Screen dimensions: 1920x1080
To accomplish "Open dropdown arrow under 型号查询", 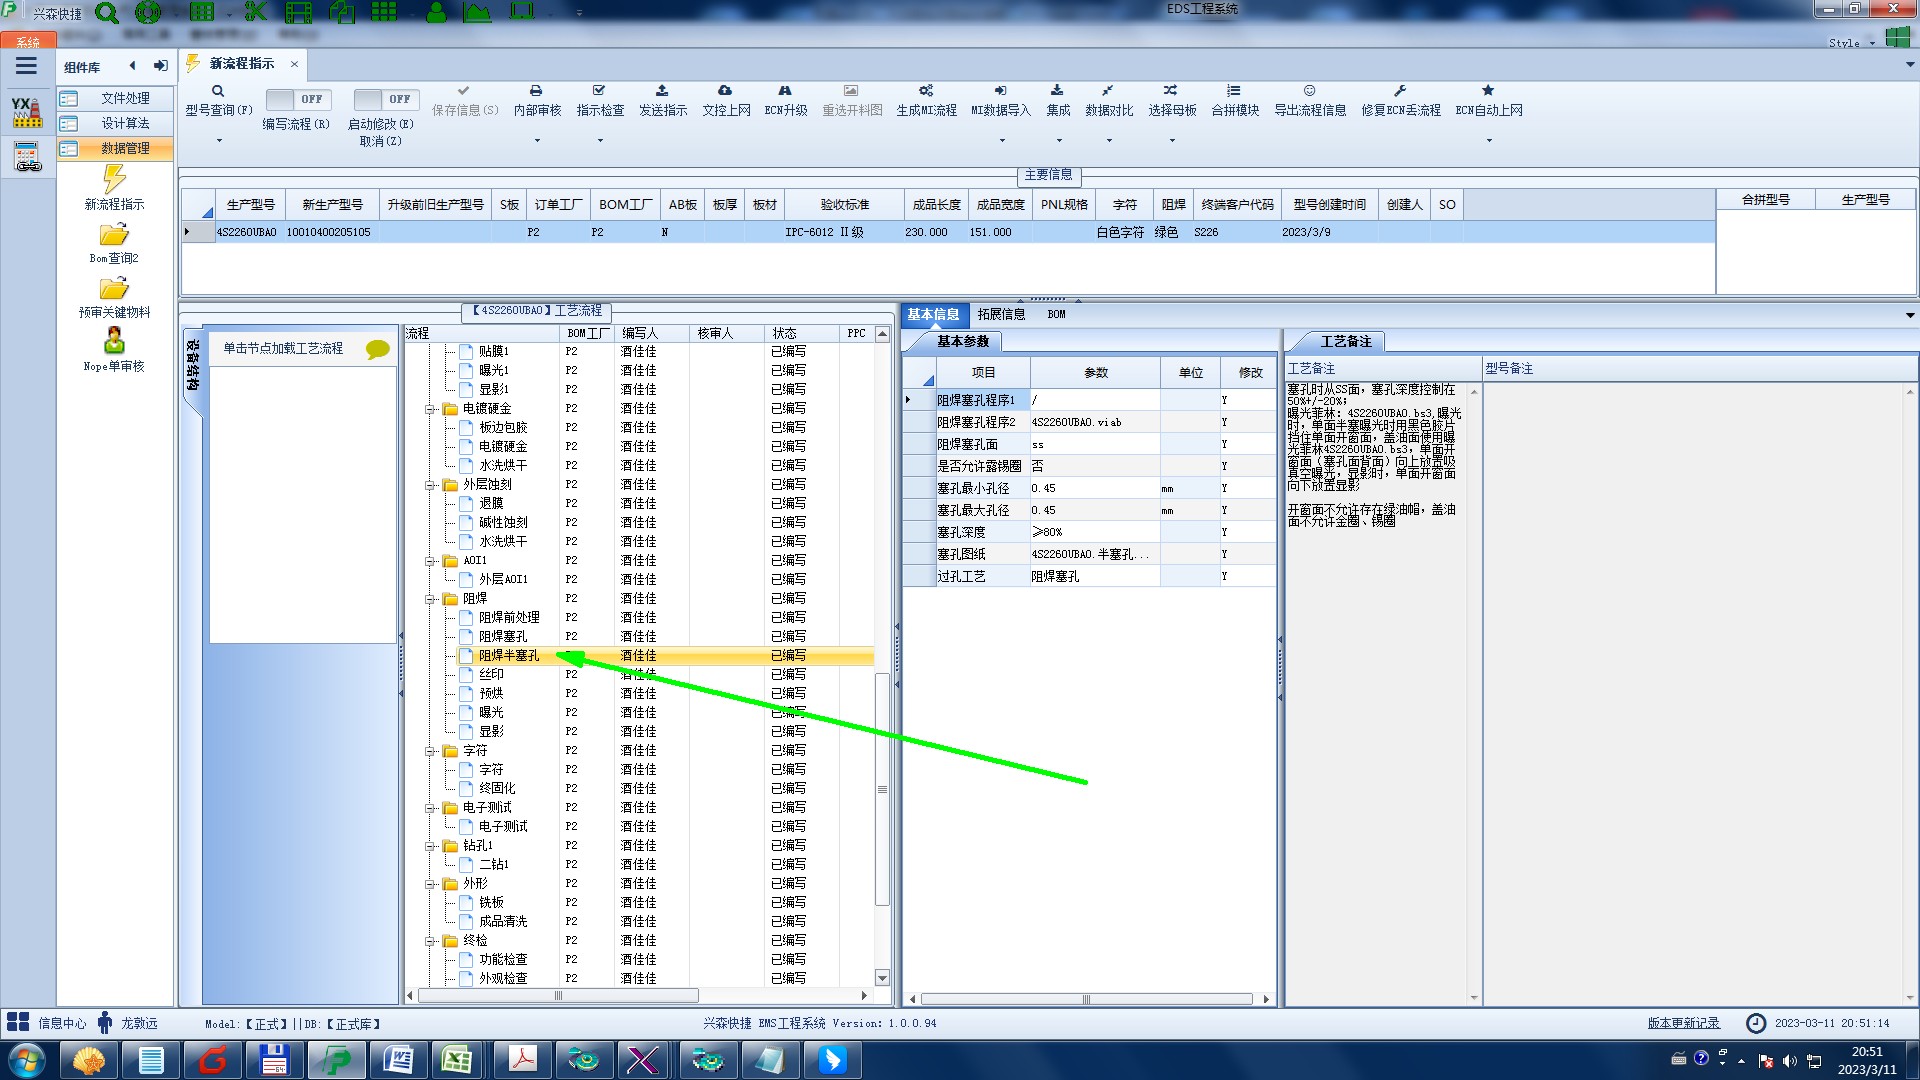I will pyautogui.click(x=219, y=140).
